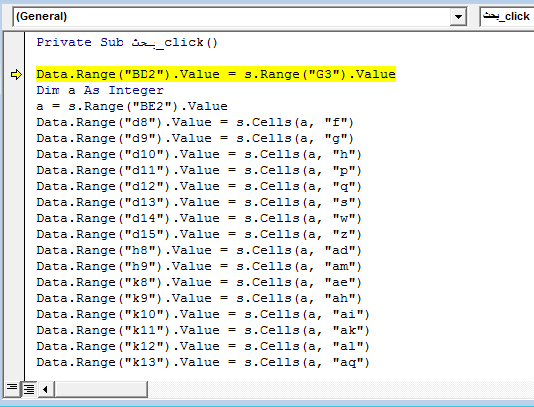Click margin beside a = s.Range("BE2") to set breakpoint
Image resolution: width=534 pixels, height=407 pixels.
click(x=14, y=106)
